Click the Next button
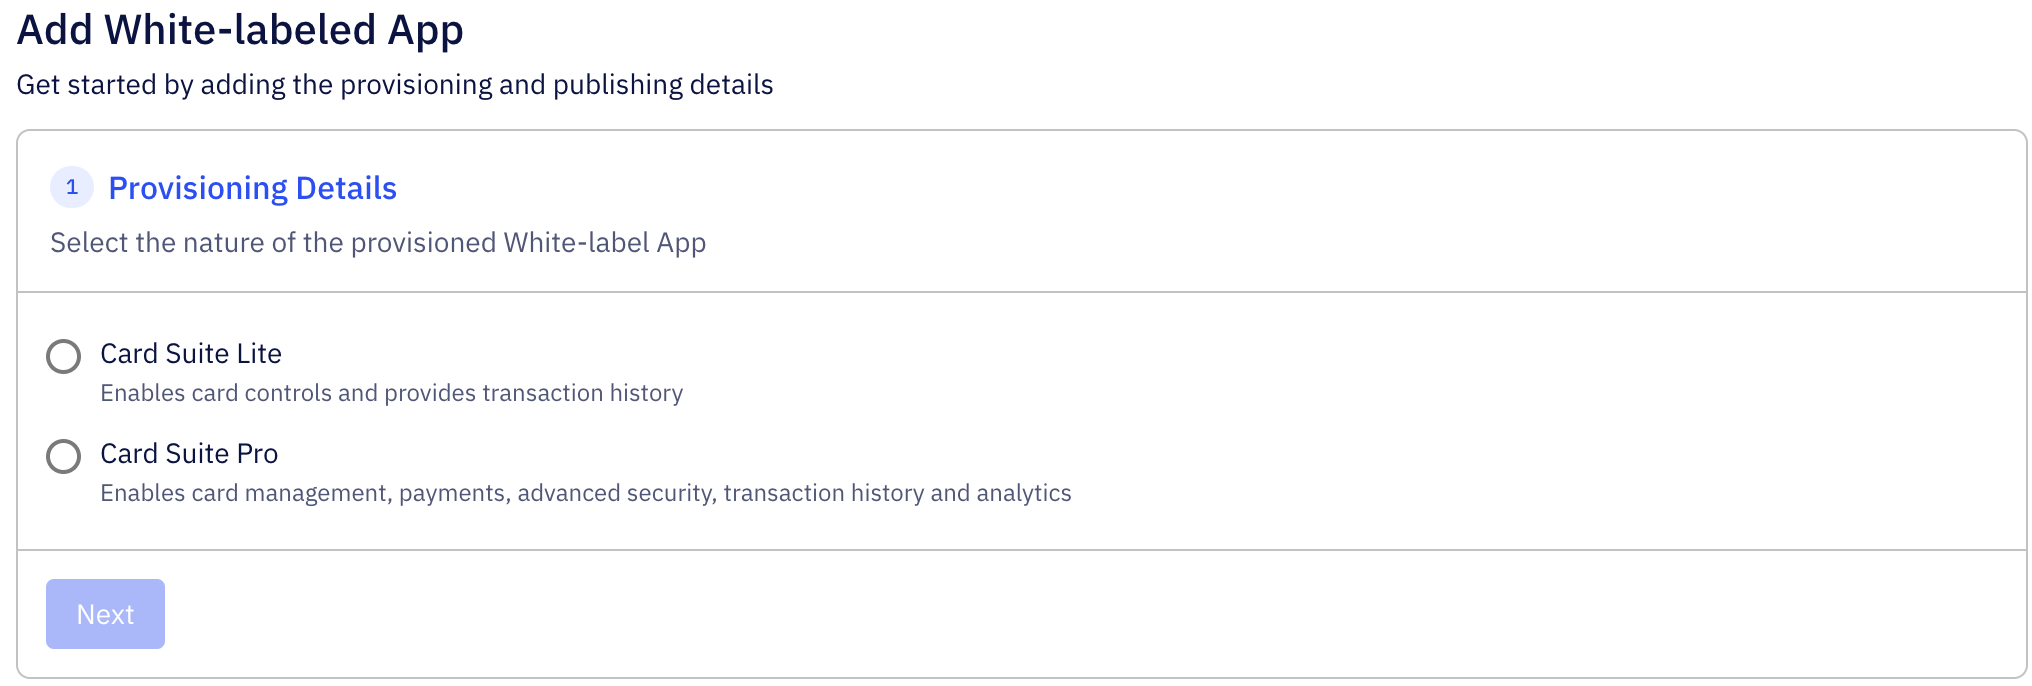The height and width of the screenshot is (686, 2032). coord(105,614)
